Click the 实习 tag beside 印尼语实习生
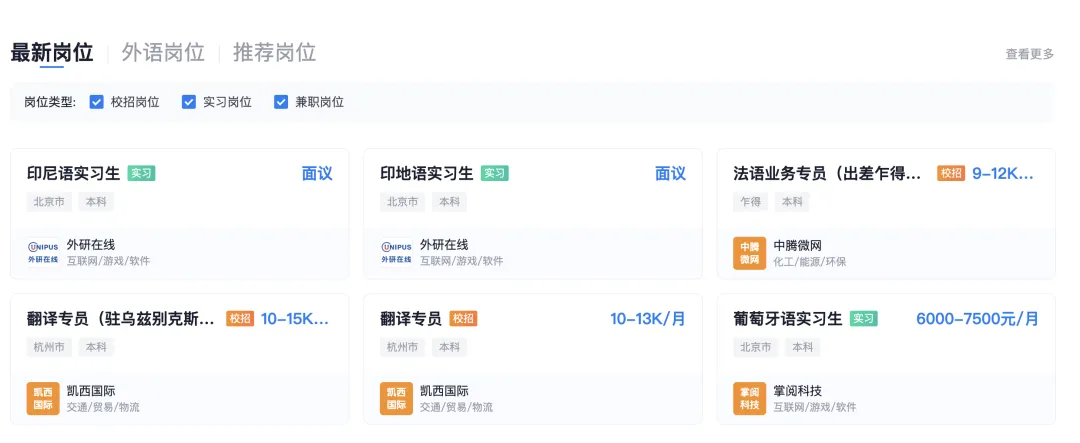 coord(141,174)
